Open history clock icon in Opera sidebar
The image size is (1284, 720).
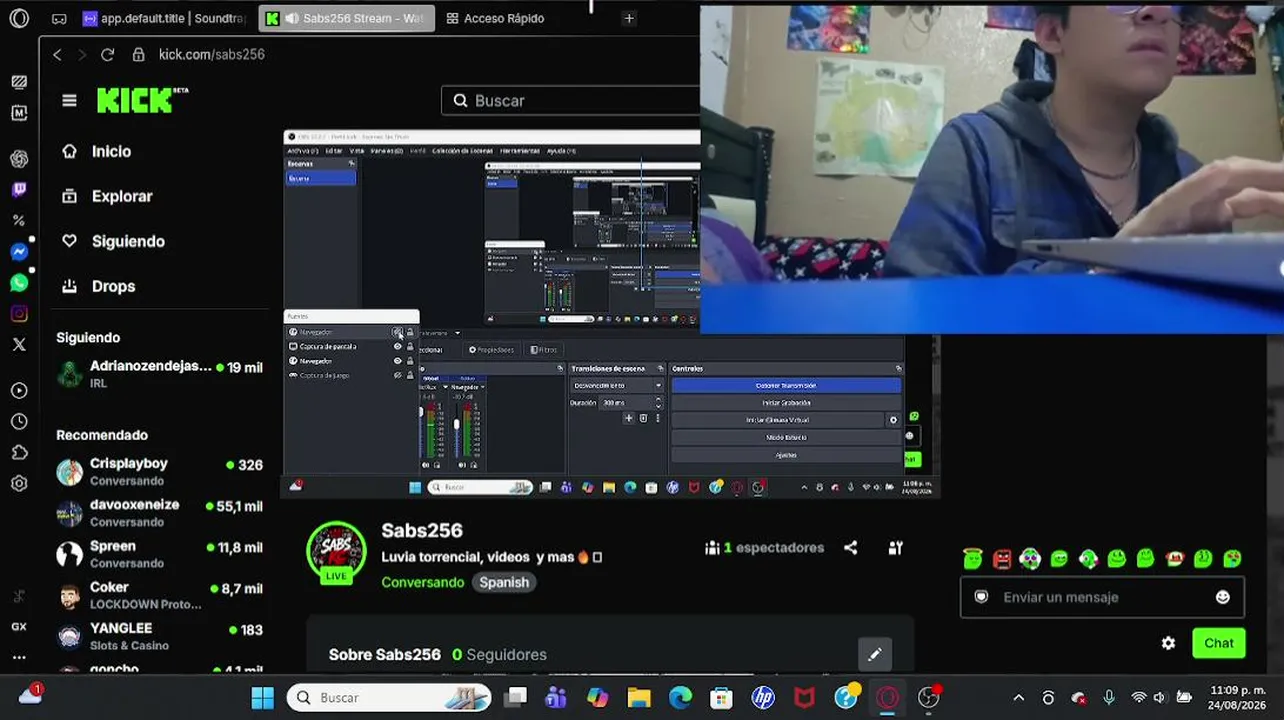19,422
